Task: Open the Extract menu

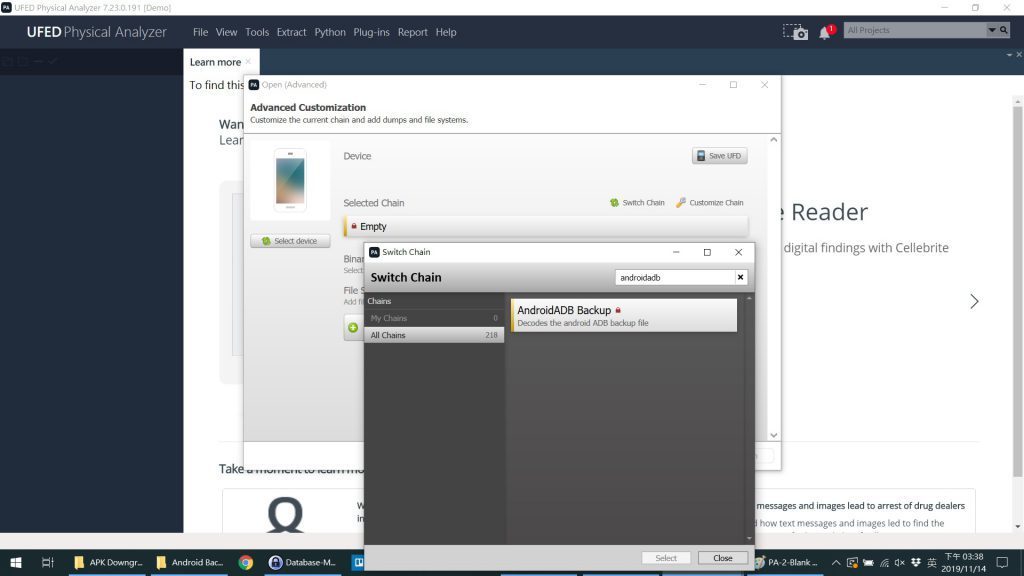Action: 291,32
